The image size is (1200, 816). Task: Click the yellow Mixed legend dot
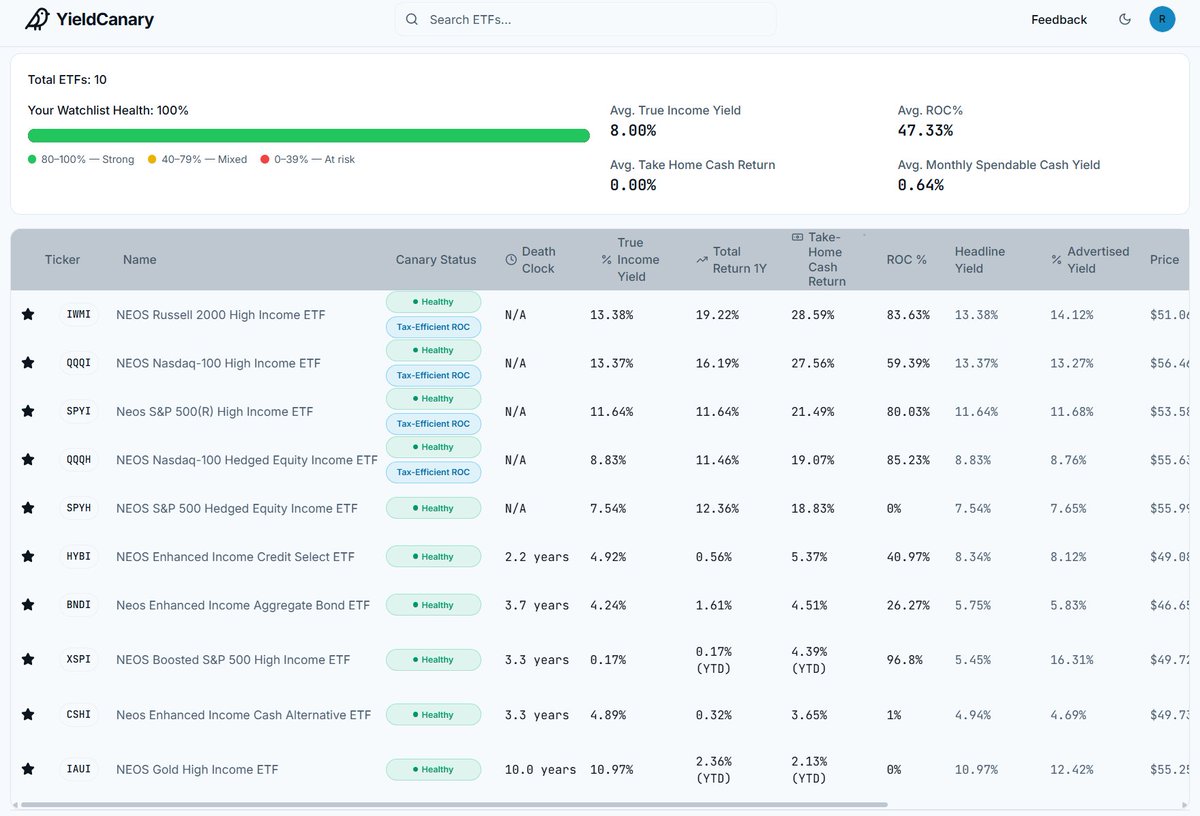point(152,159)
